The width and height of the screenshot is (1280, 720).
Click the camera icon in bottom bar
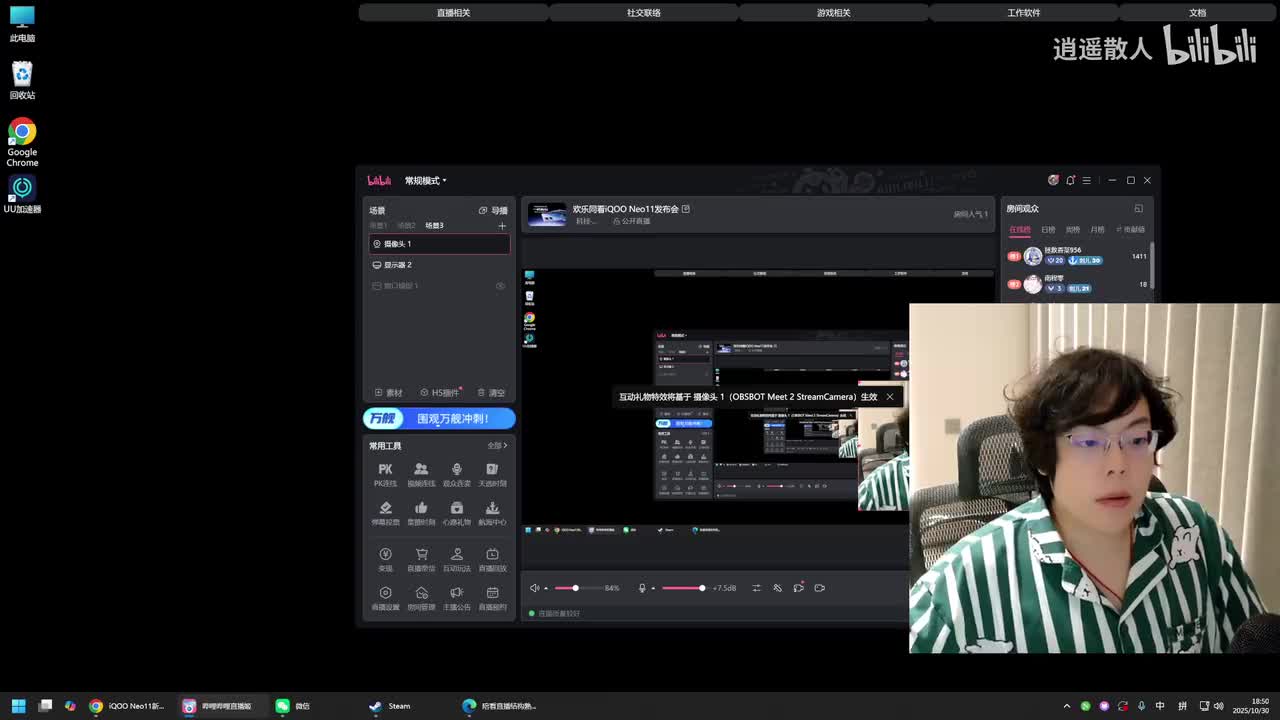click(819, 588)
